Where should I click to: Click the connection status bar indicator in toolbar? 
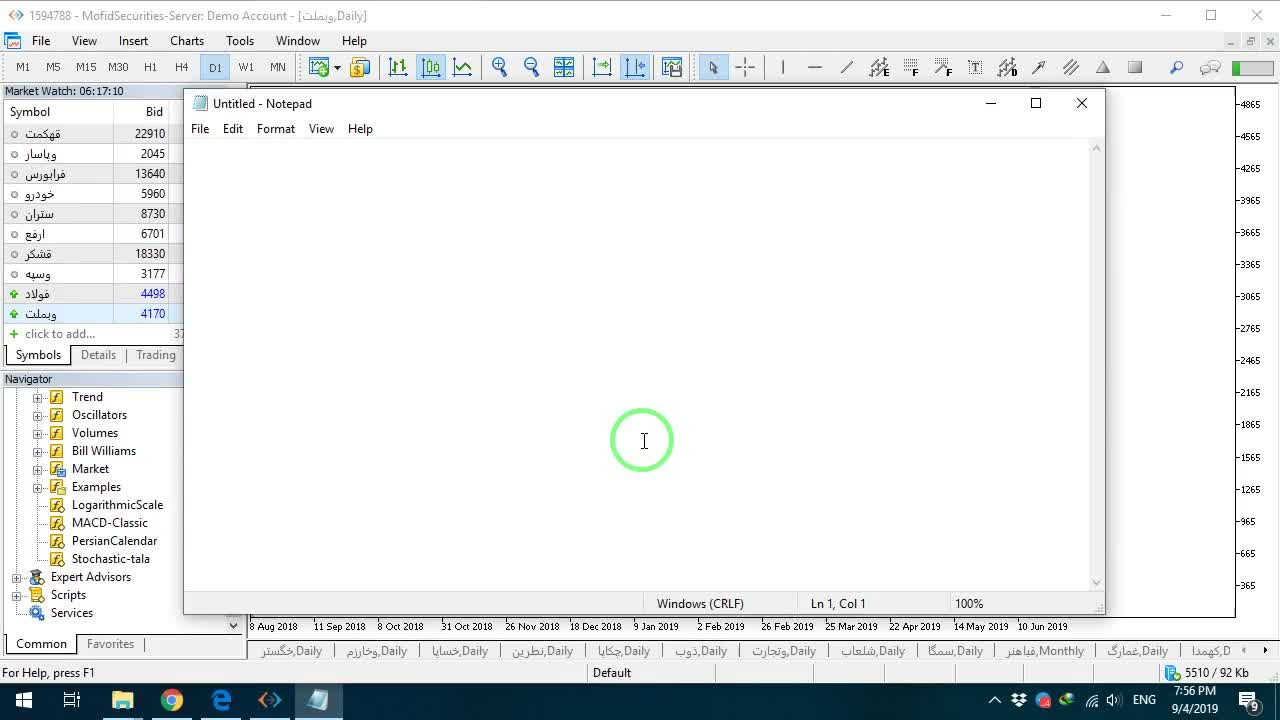click(1251, 68)
